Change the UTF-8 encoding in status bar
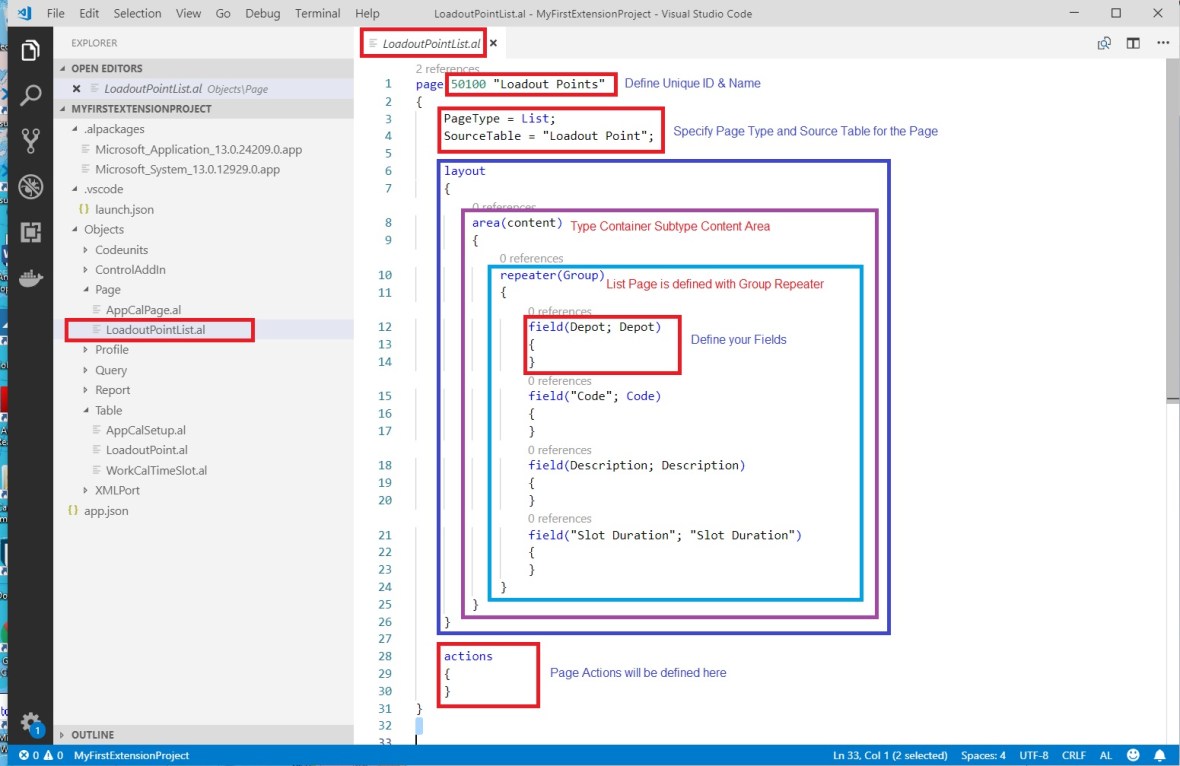Viewport: 1180px width, 766px height. pyautogui.click(x=1034, y=755)
